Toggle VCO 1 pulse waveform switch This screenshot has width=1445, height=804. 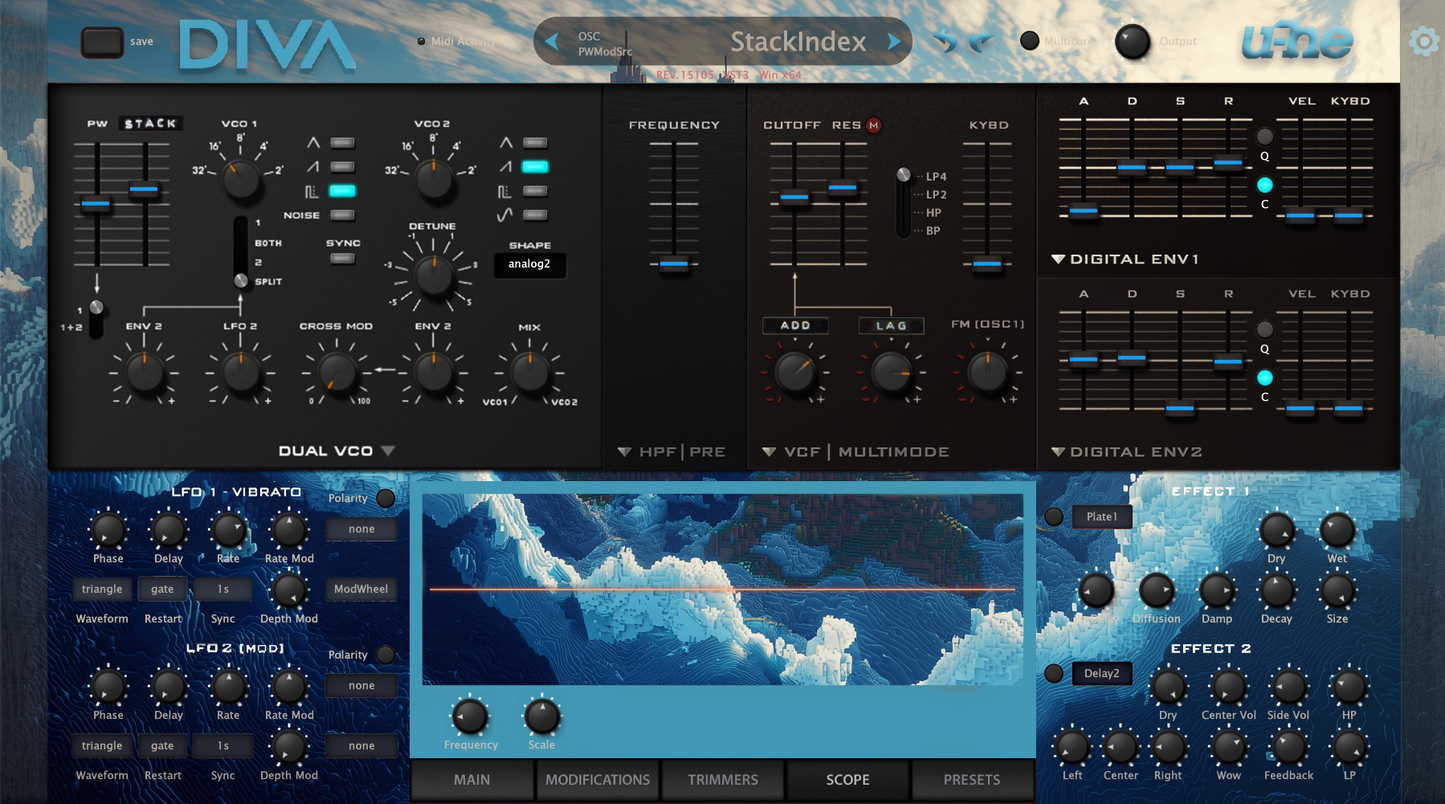click(342, 191)
